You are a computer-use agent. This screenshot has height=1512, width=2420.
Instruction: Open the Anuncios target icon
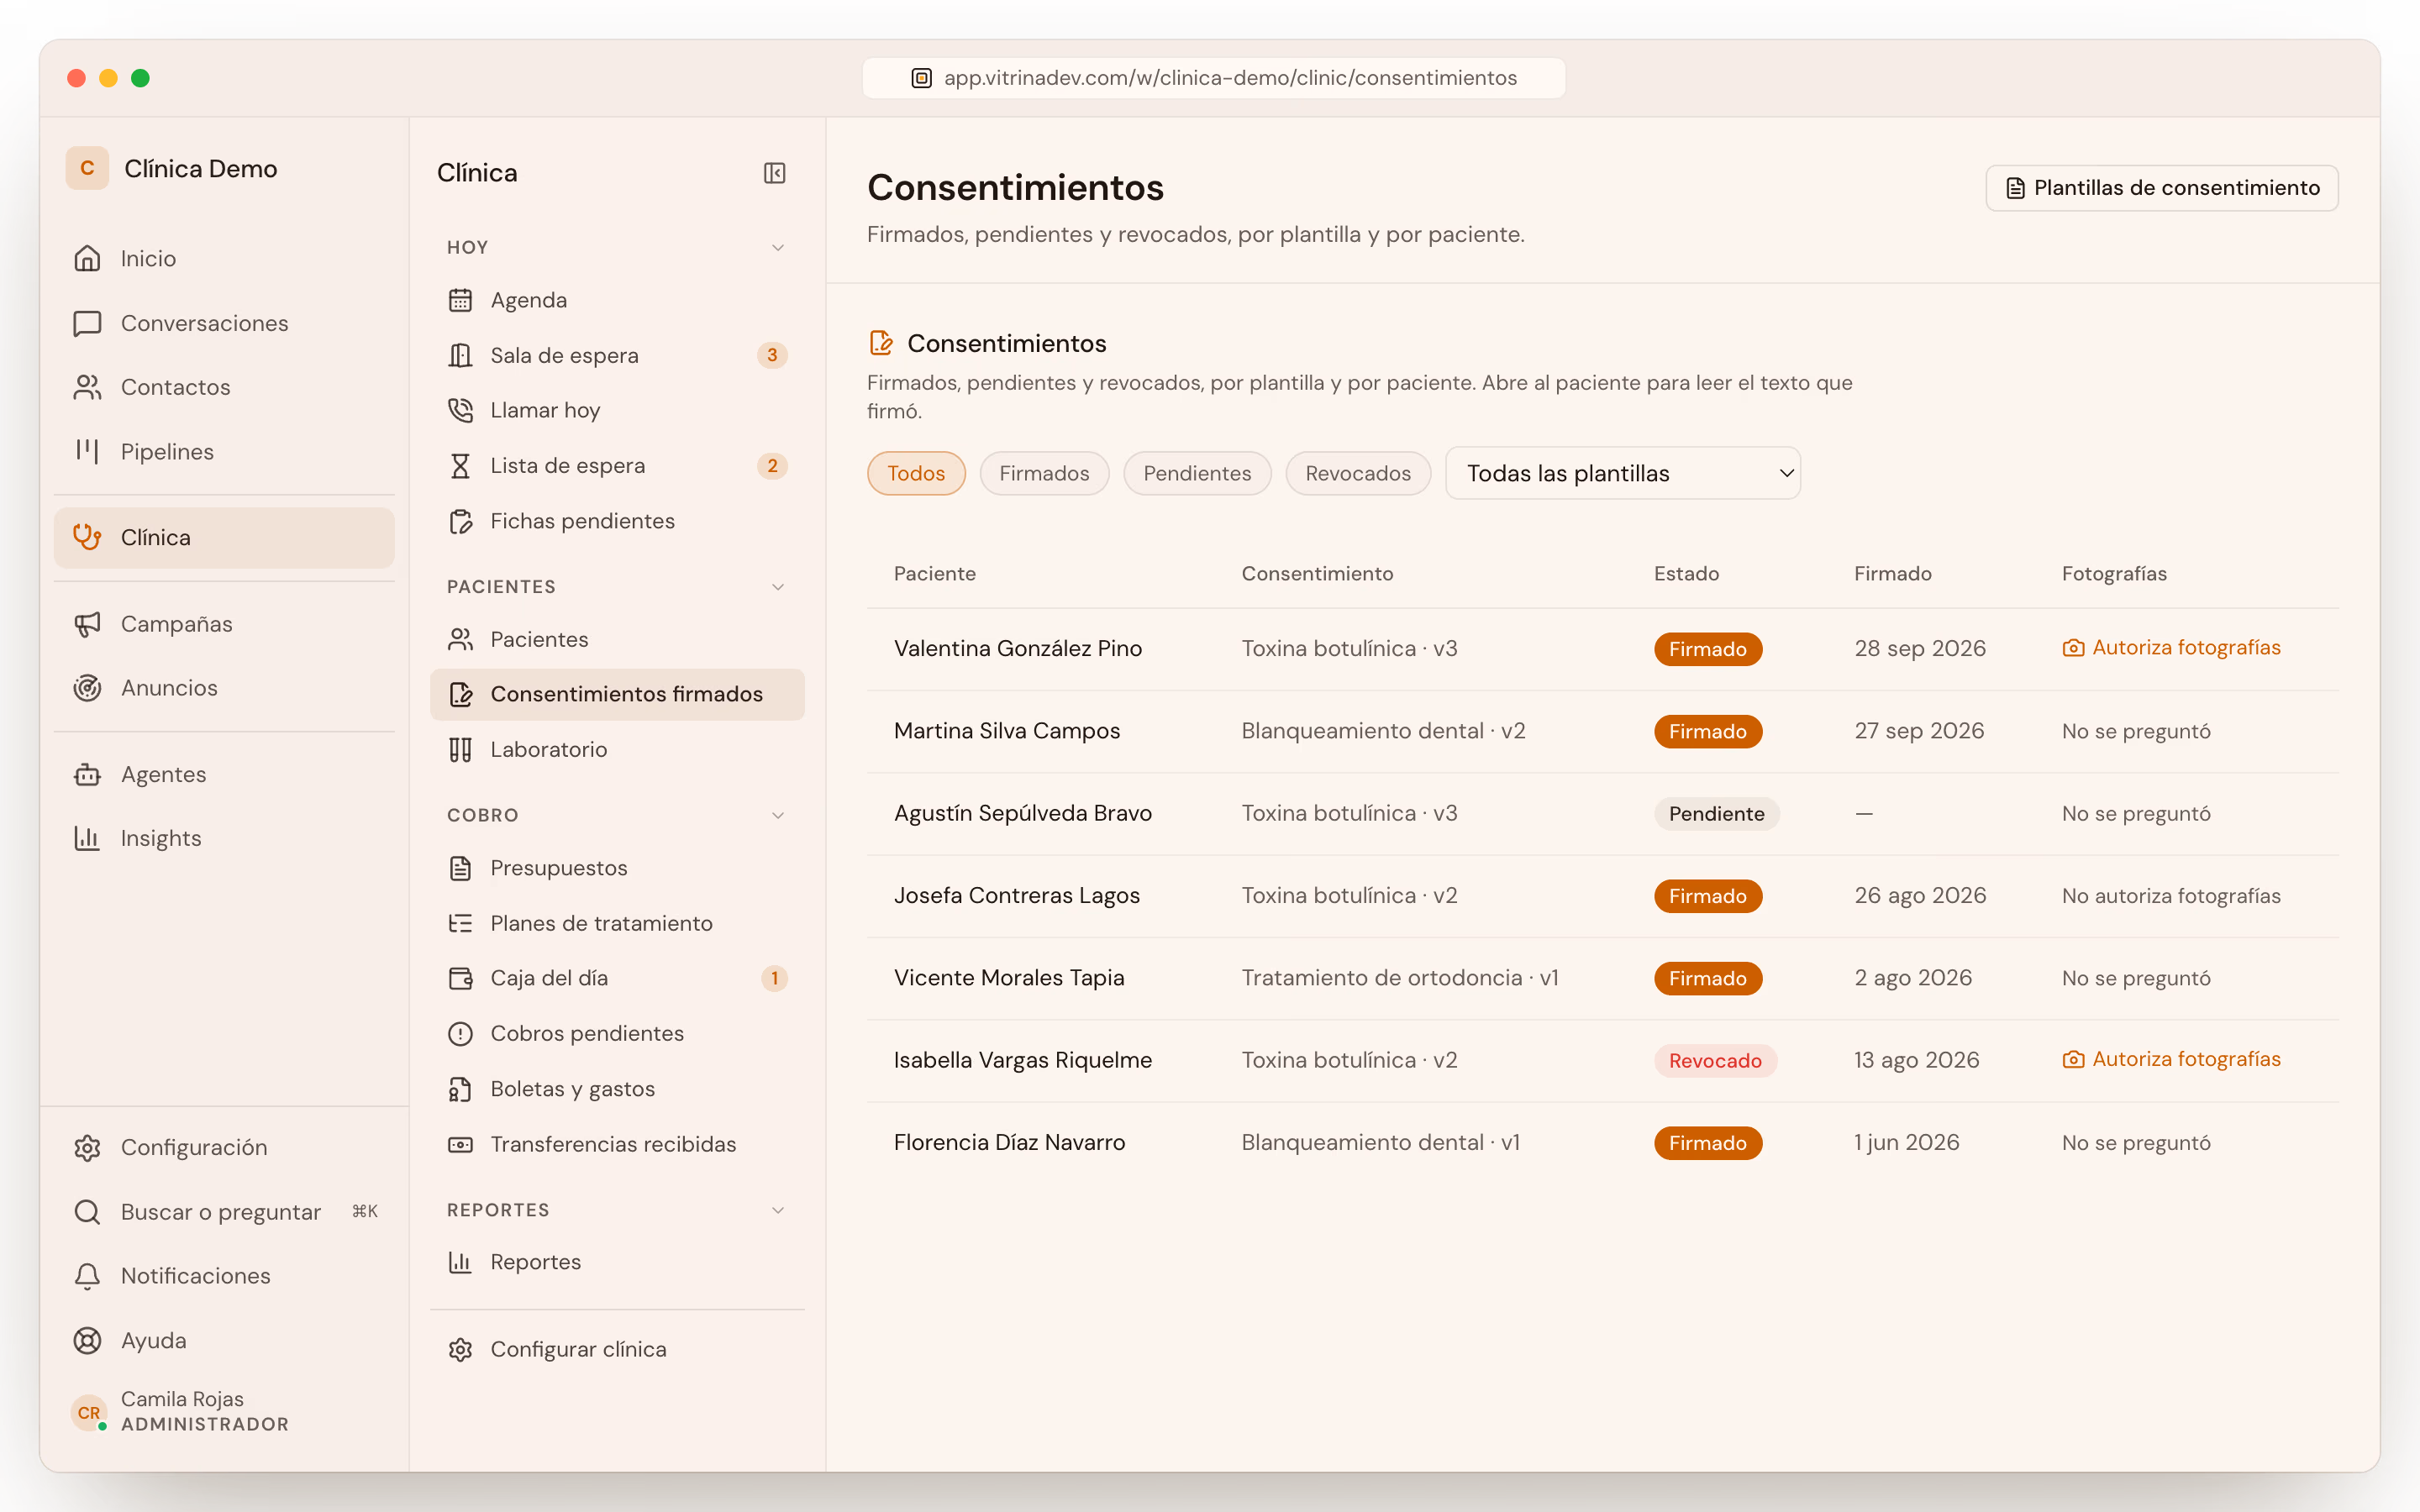click(87, 688)
